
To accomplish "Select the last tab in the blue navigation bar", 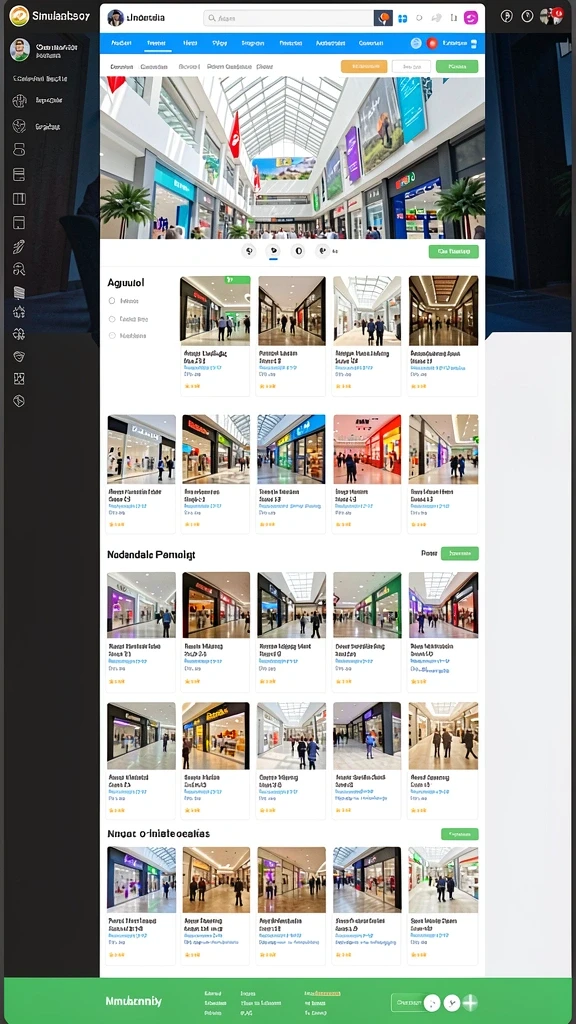I will tap(371, 44).
